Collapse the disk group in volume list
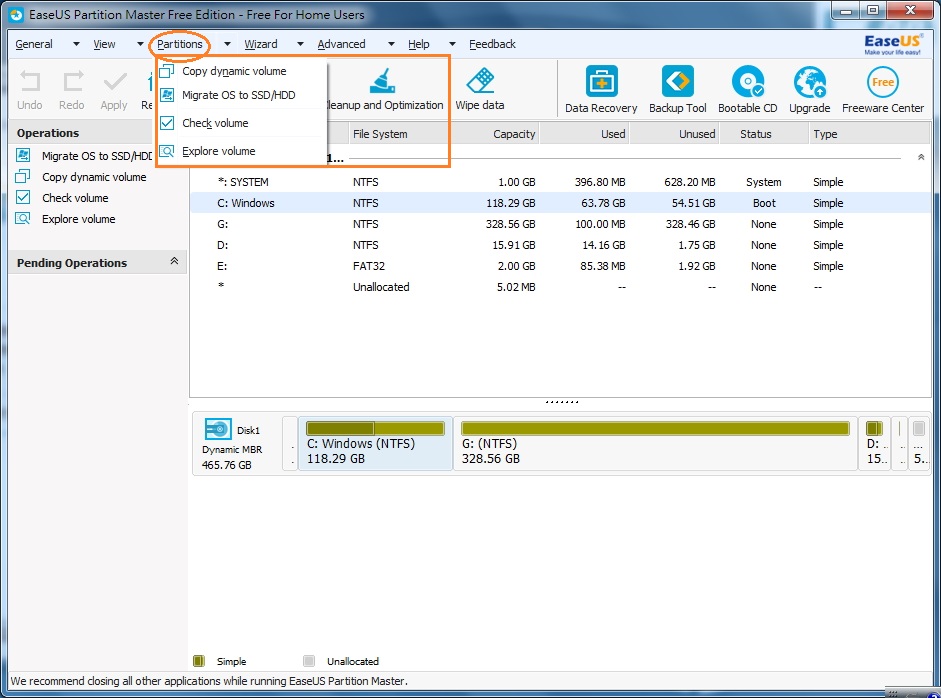 [x=921, y=157]
